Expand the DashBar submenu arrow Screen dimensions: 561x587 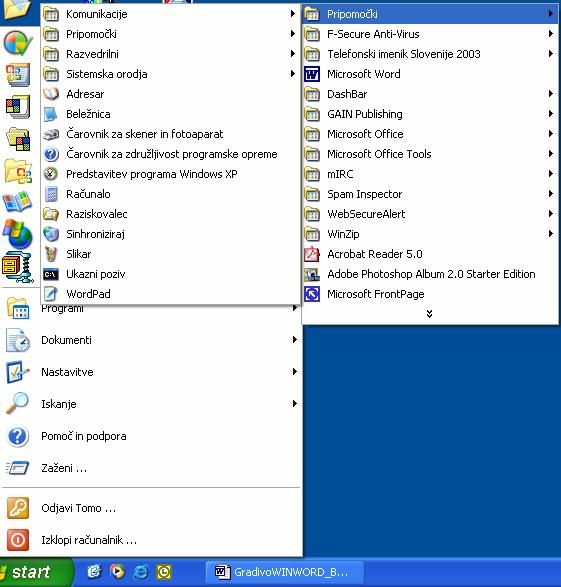pyautogui.click(x=551, y=94)
